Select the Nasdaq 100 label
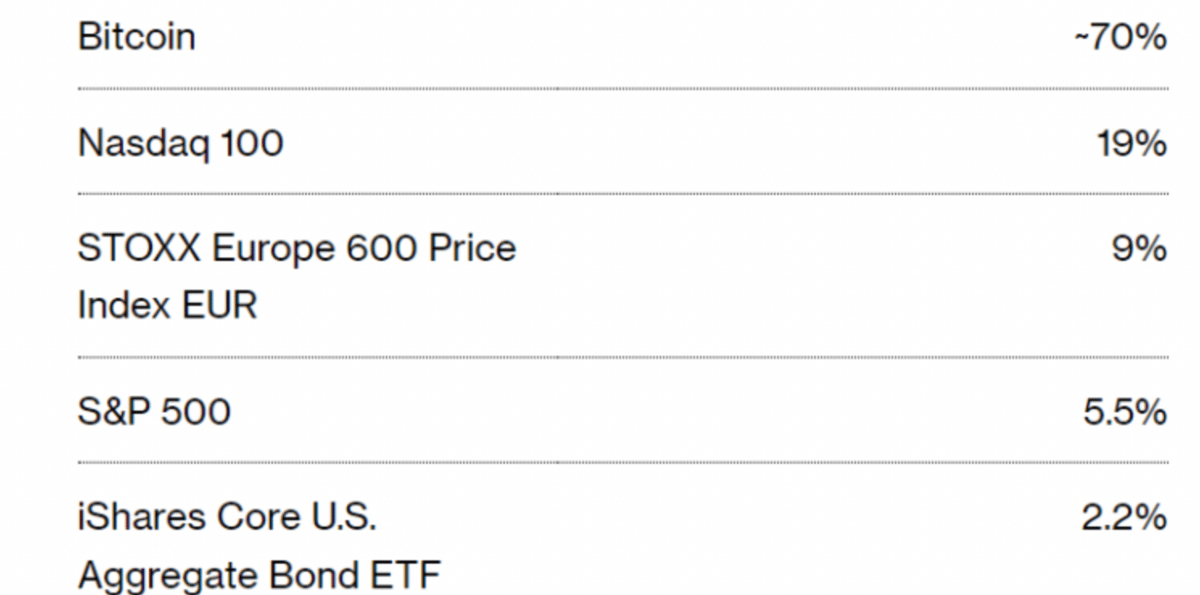 180,144
